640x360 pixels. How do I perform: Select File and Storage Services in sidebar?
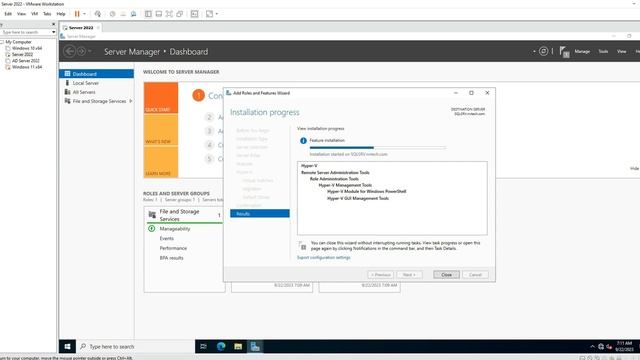(x=96, y=101)
